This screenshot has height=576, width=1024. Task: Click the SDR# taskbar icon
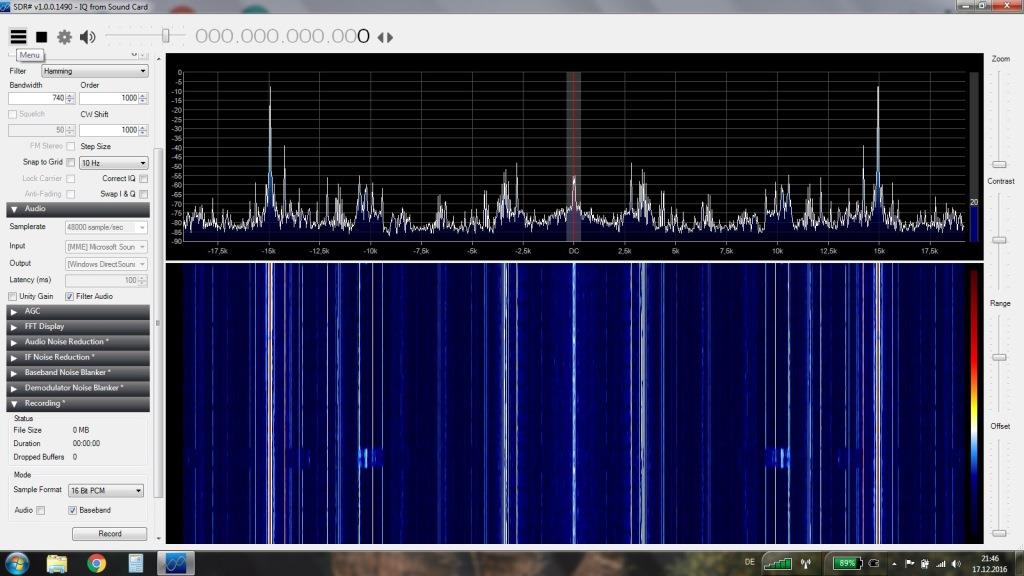coord(175,563)
